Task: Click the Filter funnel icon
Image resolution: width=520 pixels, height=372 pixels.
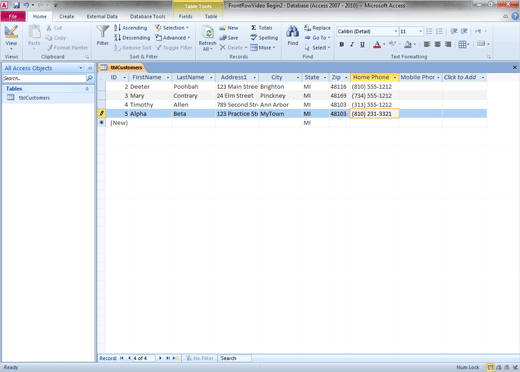Action: pos(103,32)
